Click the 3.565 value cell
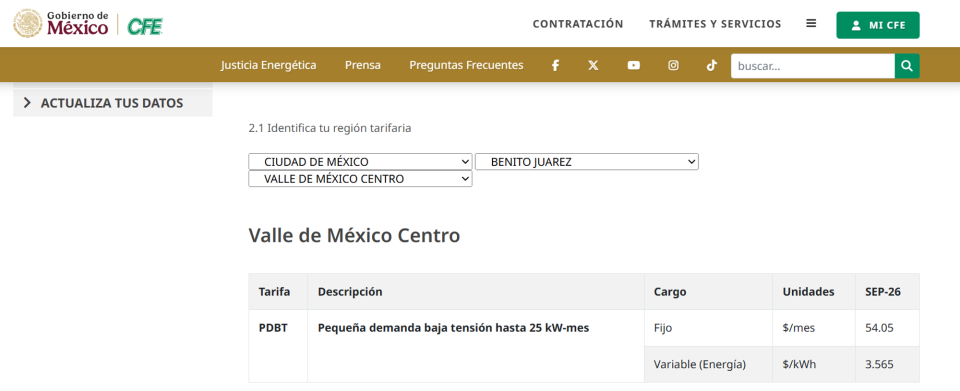This screenshot has width=960, height=391. pos(887,364)
